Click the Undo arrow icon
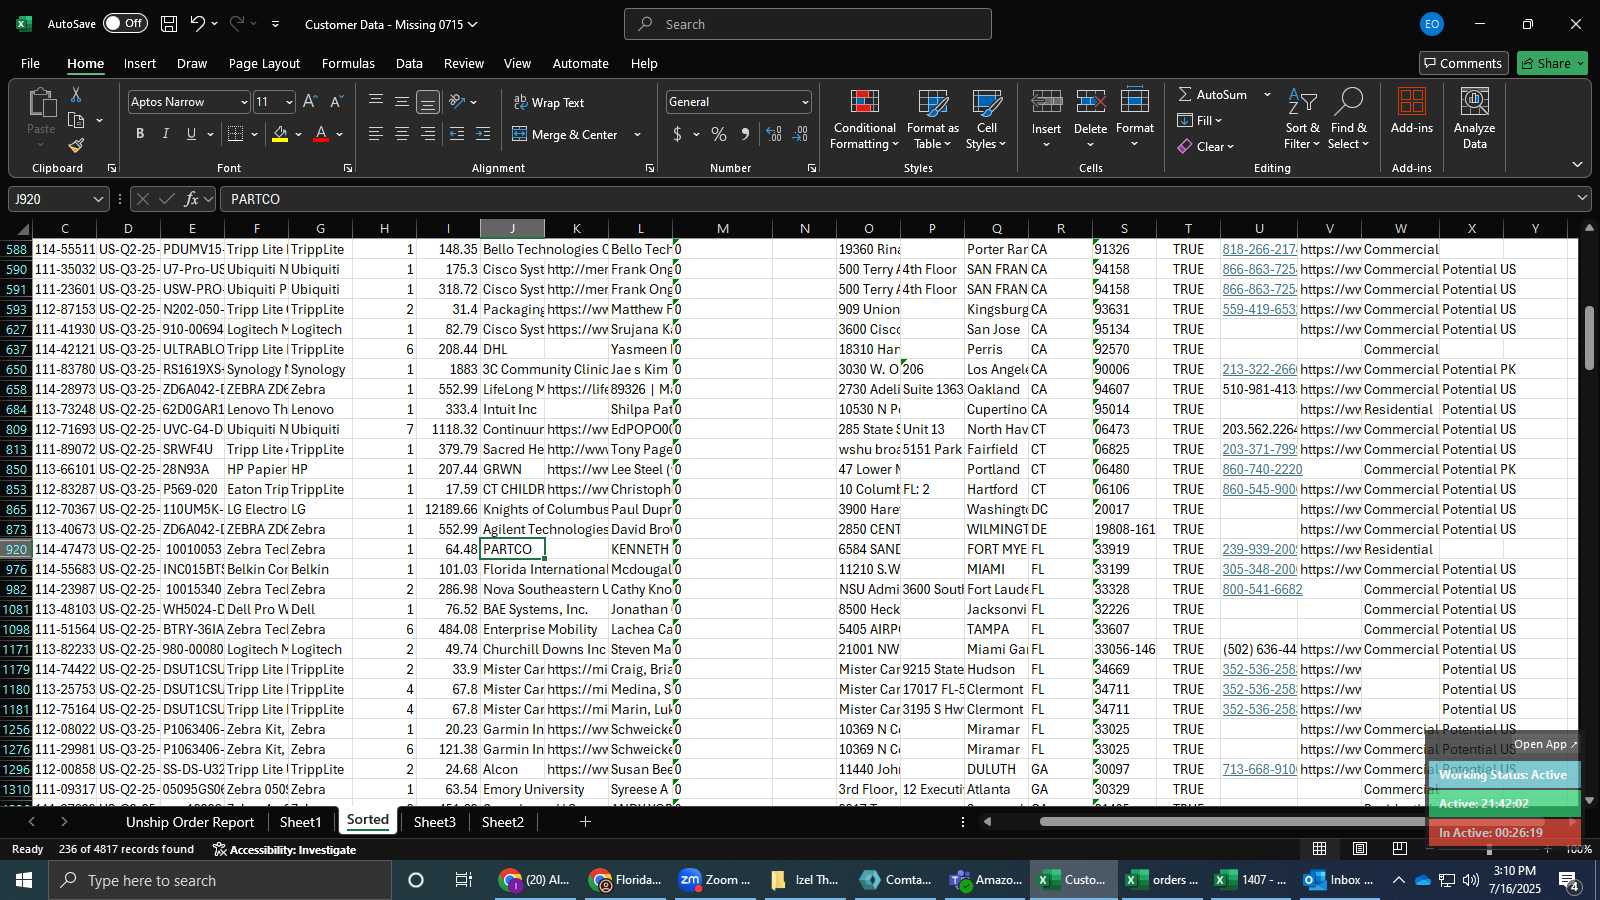The height and width of the screenshot is (900, 1600). [x=198, y=24]
